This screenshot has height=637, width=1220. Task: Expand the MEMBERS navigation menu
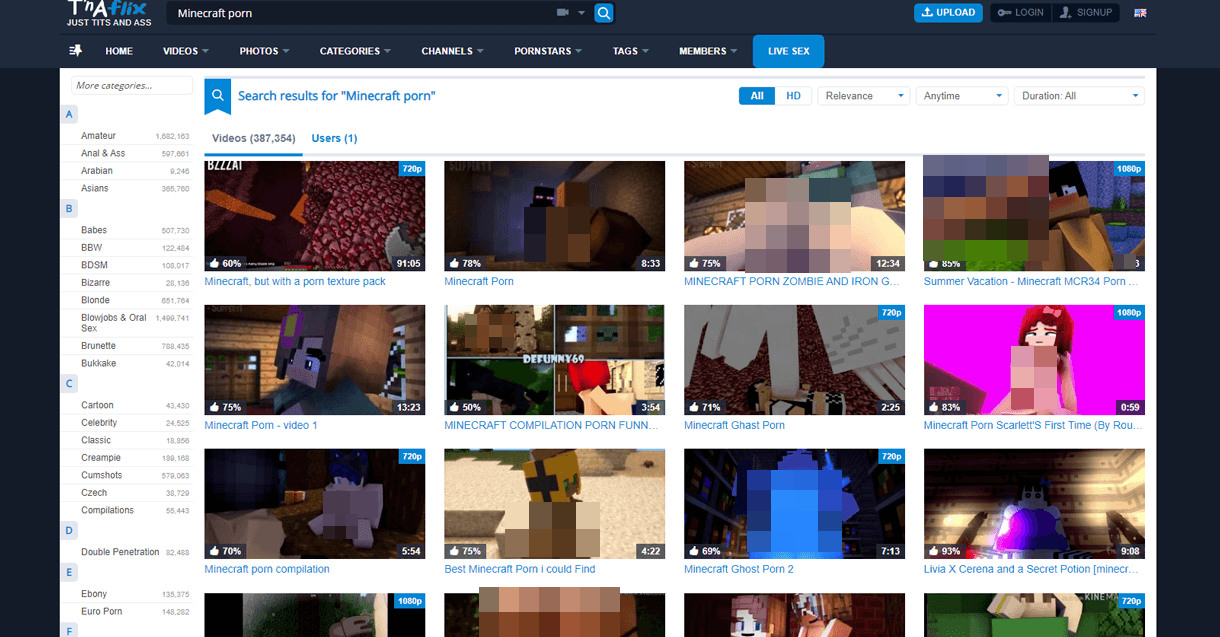[708, 51]
